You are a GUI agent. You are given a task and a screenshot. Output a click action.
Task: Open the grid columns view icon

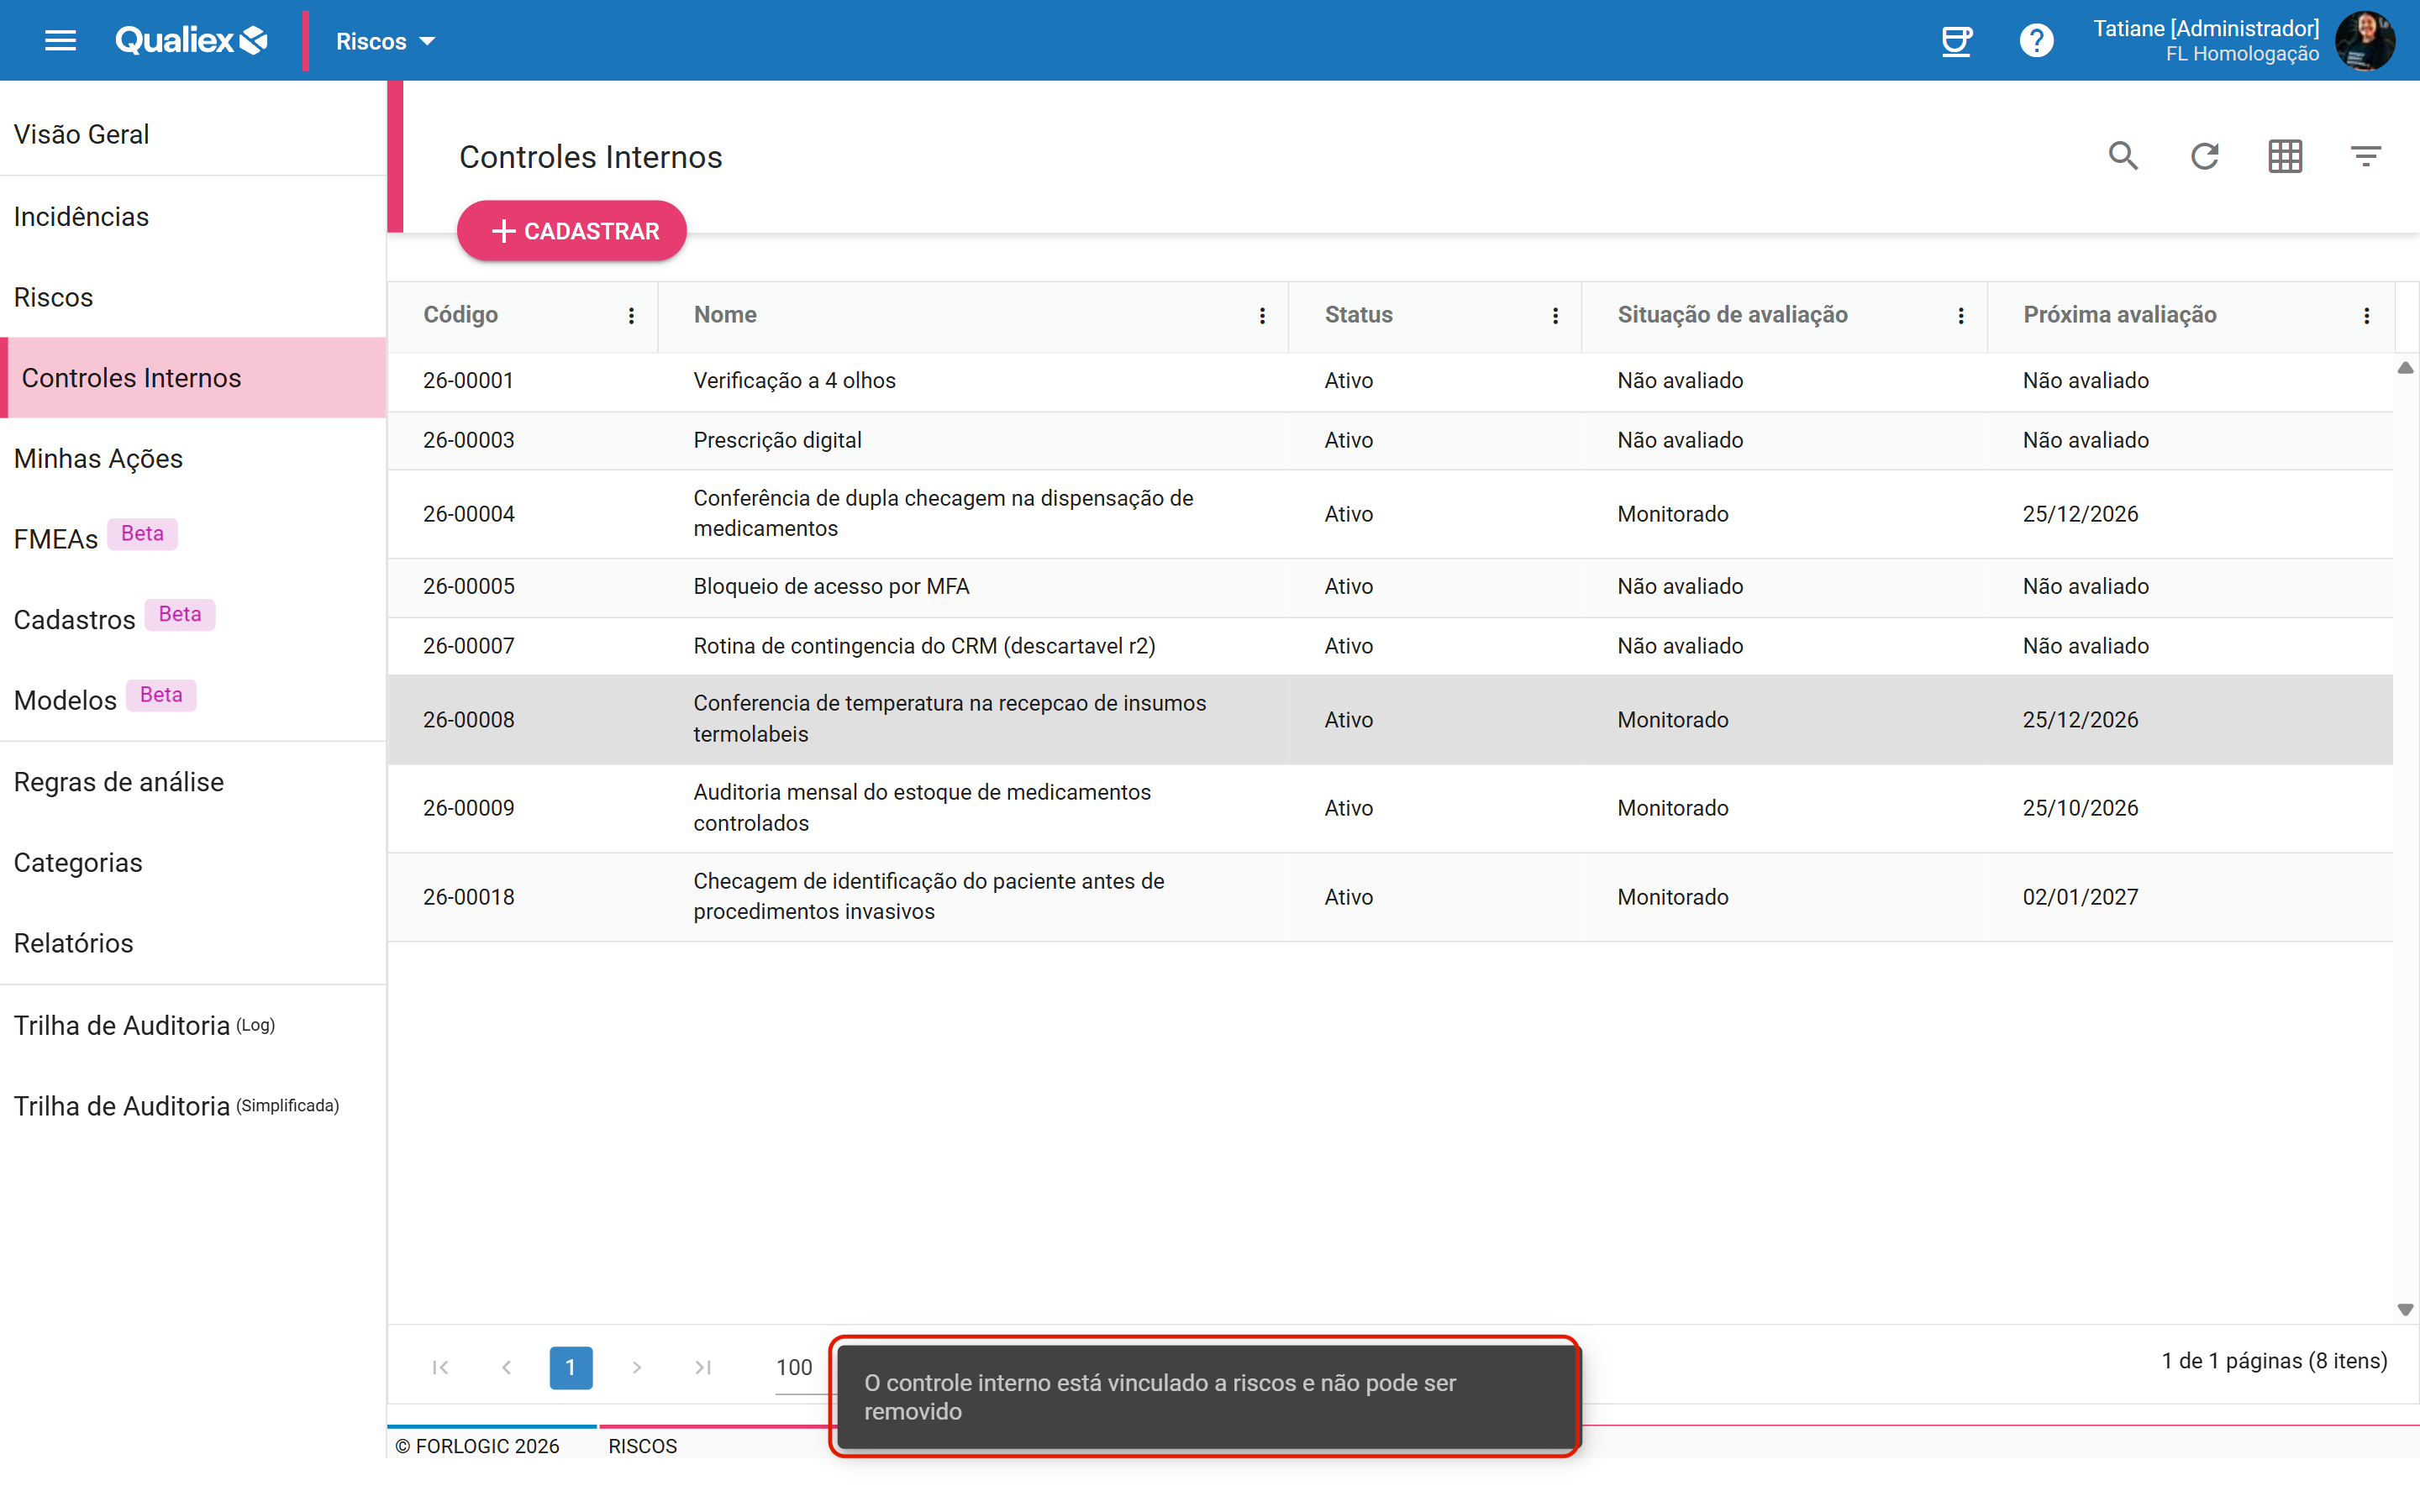[2285, 156]
